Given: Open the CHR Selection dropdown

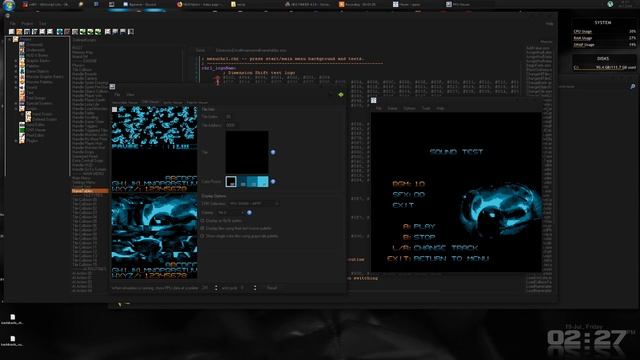Looking at the screenshot, I should 253,203.
